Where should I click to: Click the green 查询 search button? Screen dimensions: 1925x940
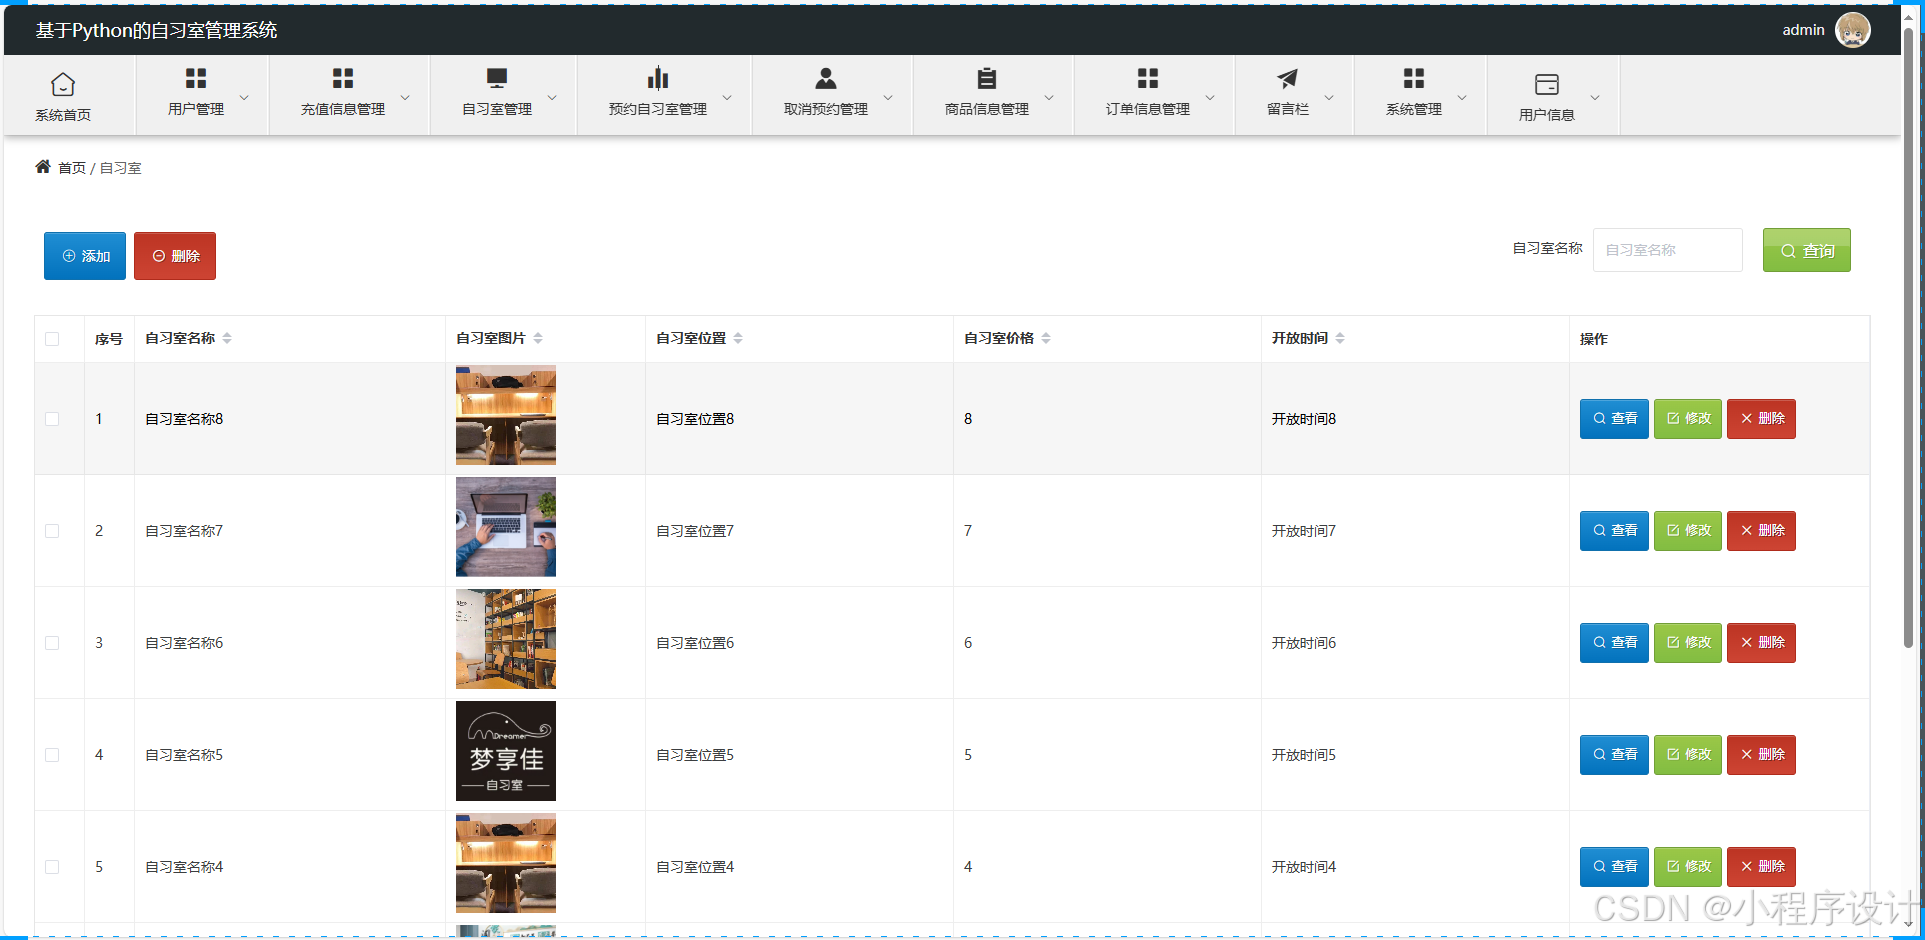coord(1806,250)
